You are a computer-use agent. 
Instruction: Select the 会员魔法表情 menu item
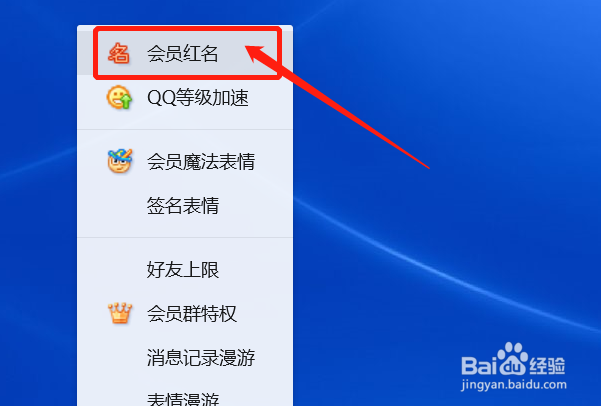[185, 161]
